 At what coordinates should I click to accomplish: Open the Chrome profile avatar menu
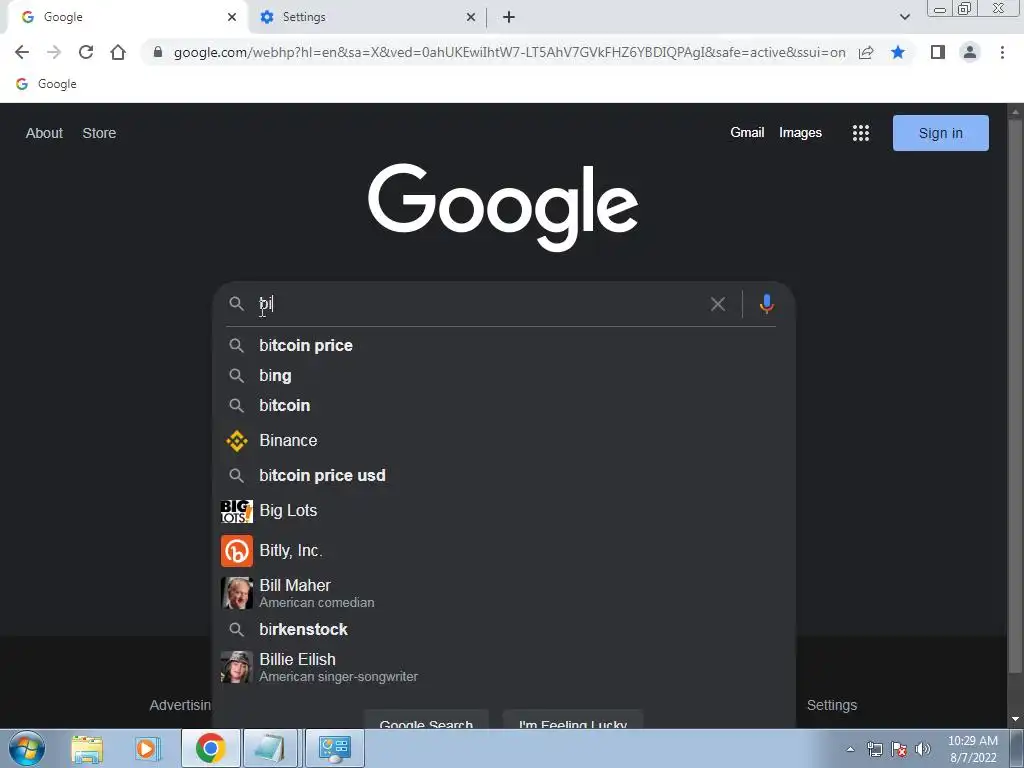970,52
